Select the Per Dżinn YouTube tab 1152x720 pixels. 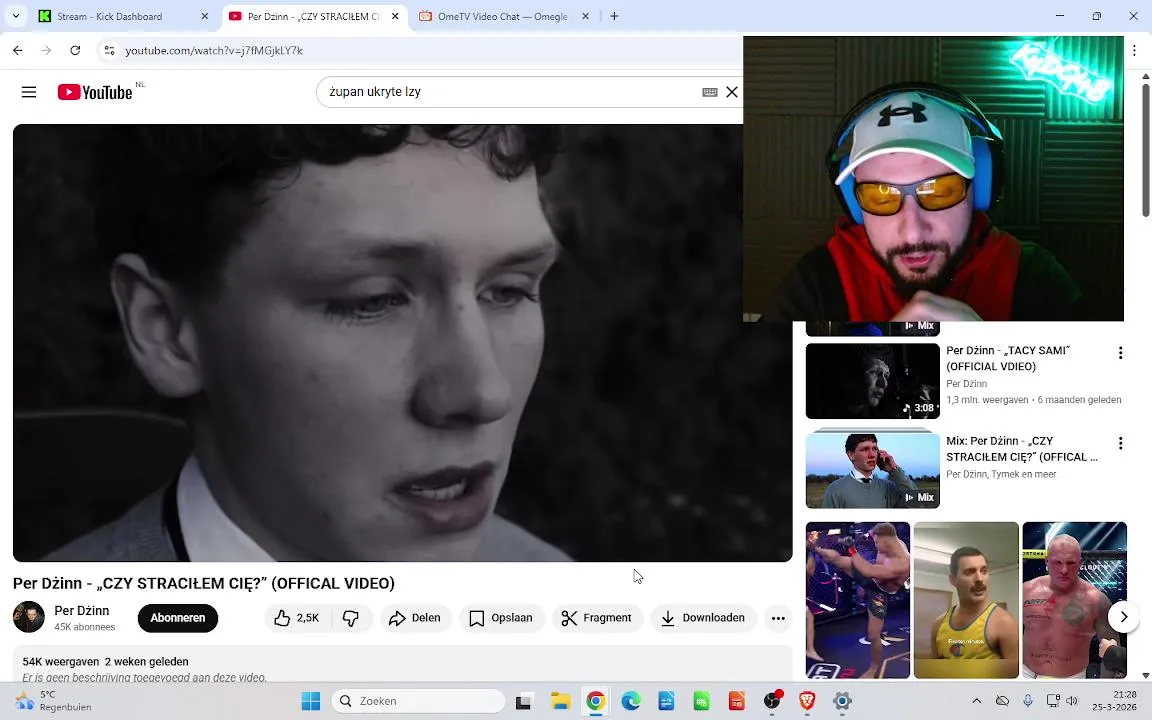[314, 16]
